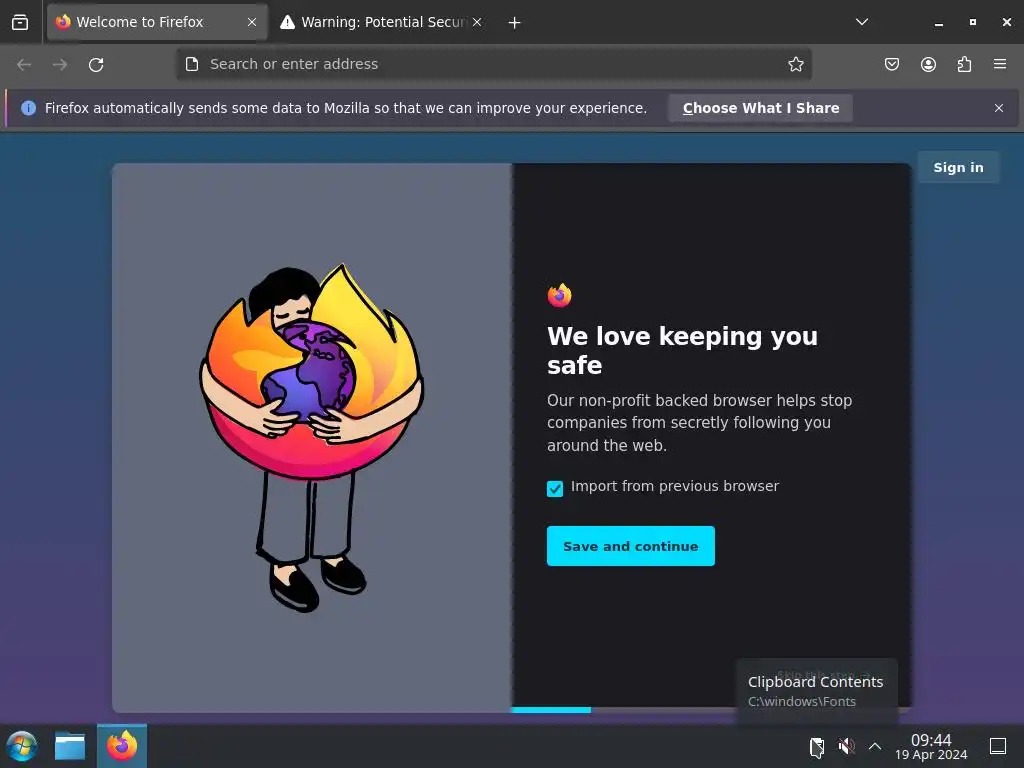Click the Firefox logo above the heading
Image resolution: width=1024 pixels, height=768 pixels.
[x=560, y=295]
